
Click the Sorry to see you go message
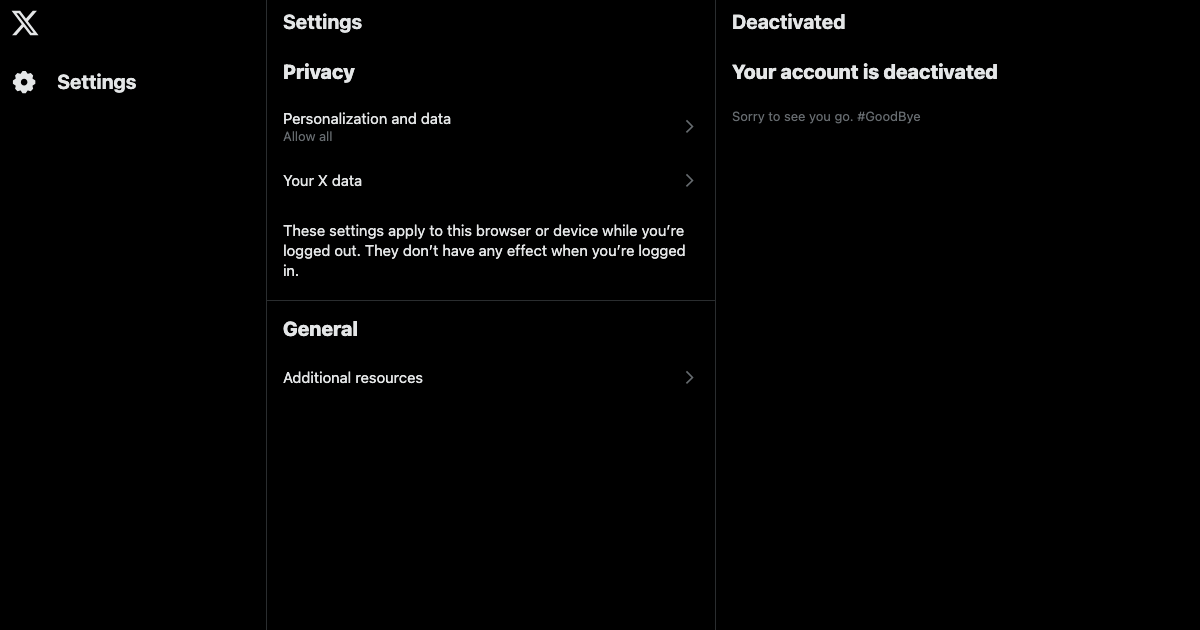[792, 117]
